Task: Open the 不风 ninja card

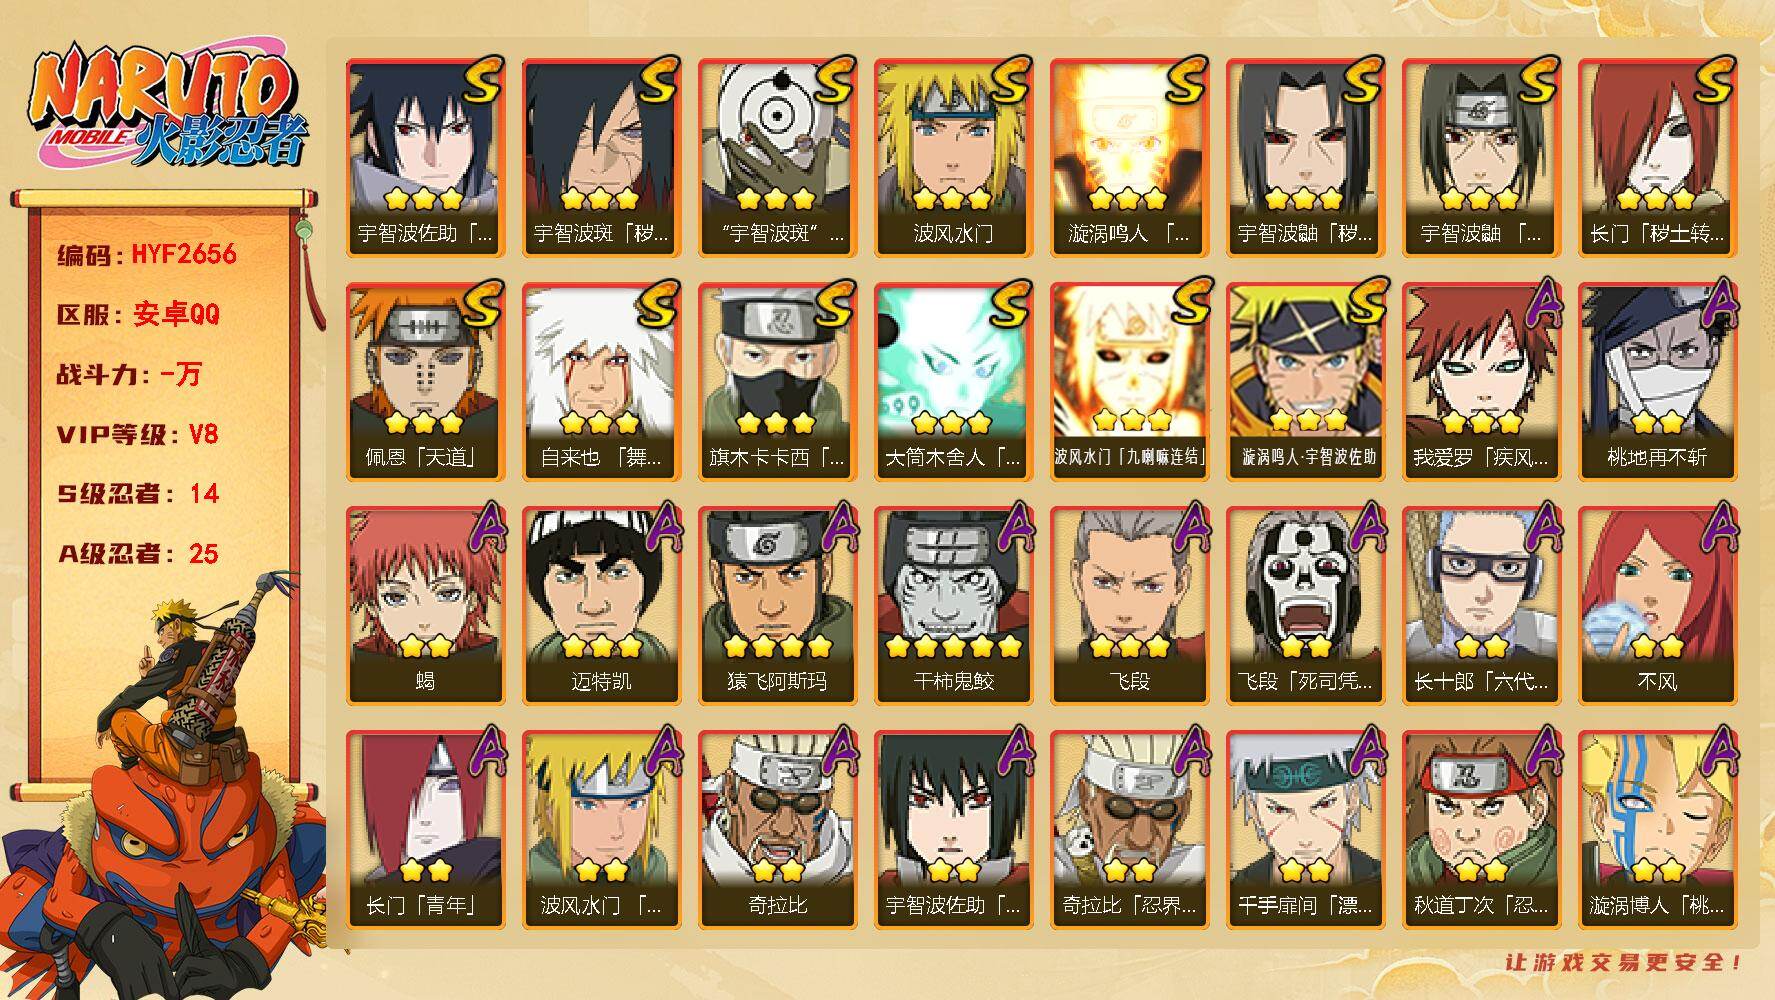Action: click(x=1657, y=606)
